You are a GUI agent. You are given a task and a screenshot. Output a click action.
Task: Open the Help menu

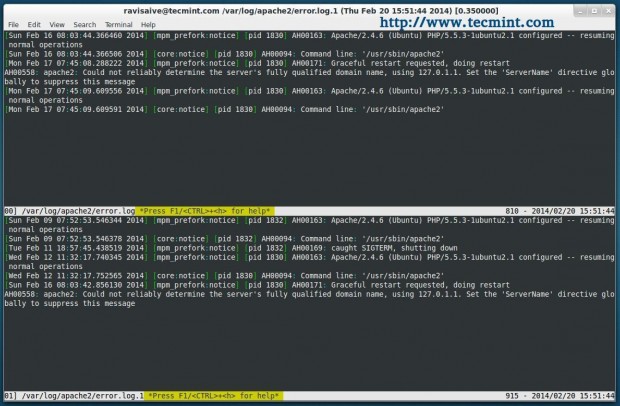(148, 25)
